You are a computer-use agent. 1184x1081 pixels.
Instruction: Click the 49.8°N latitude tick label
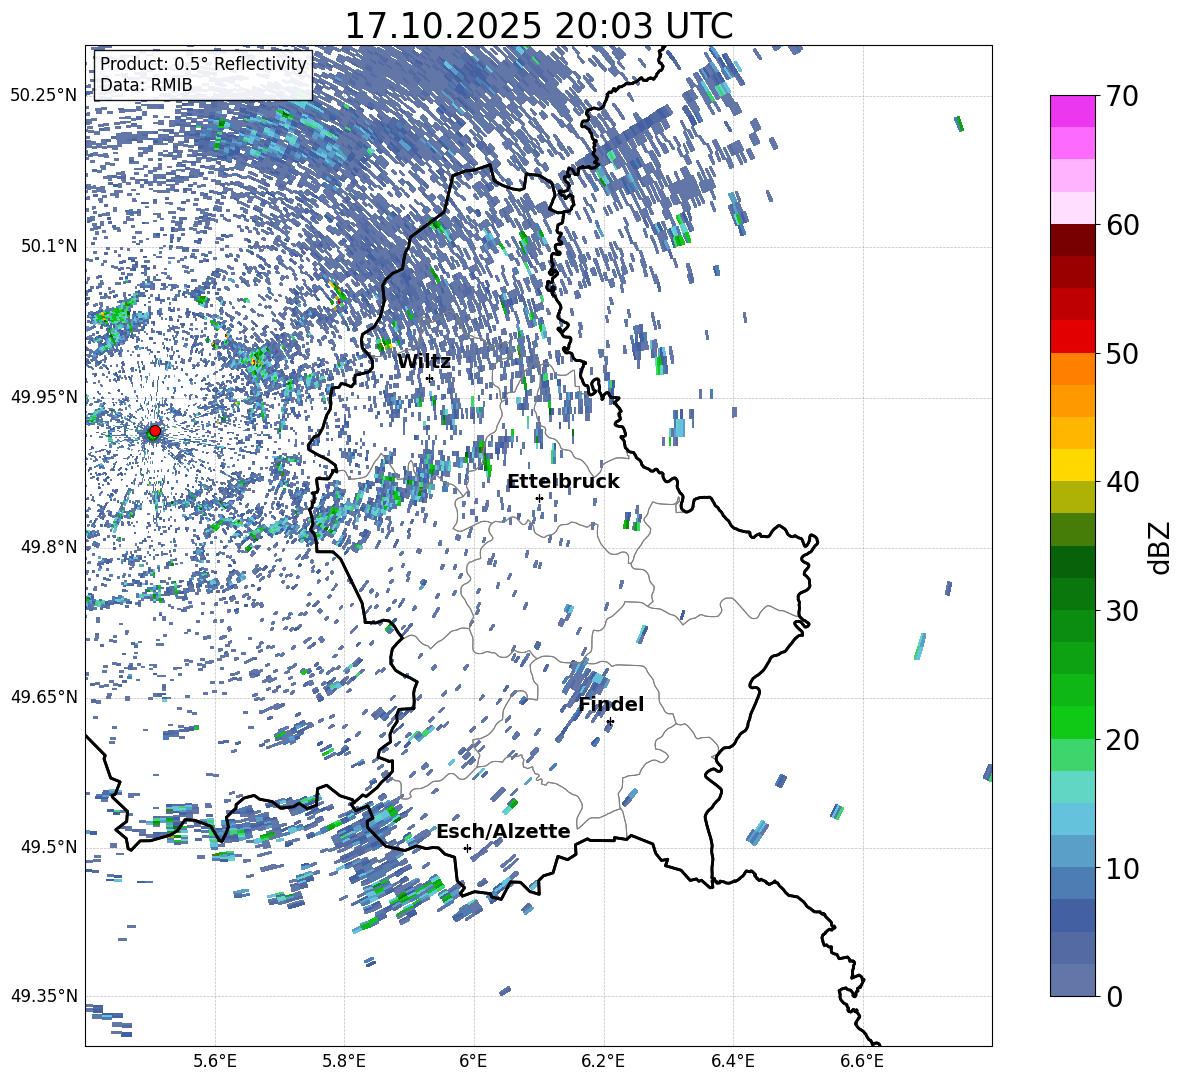click(48, 547)
